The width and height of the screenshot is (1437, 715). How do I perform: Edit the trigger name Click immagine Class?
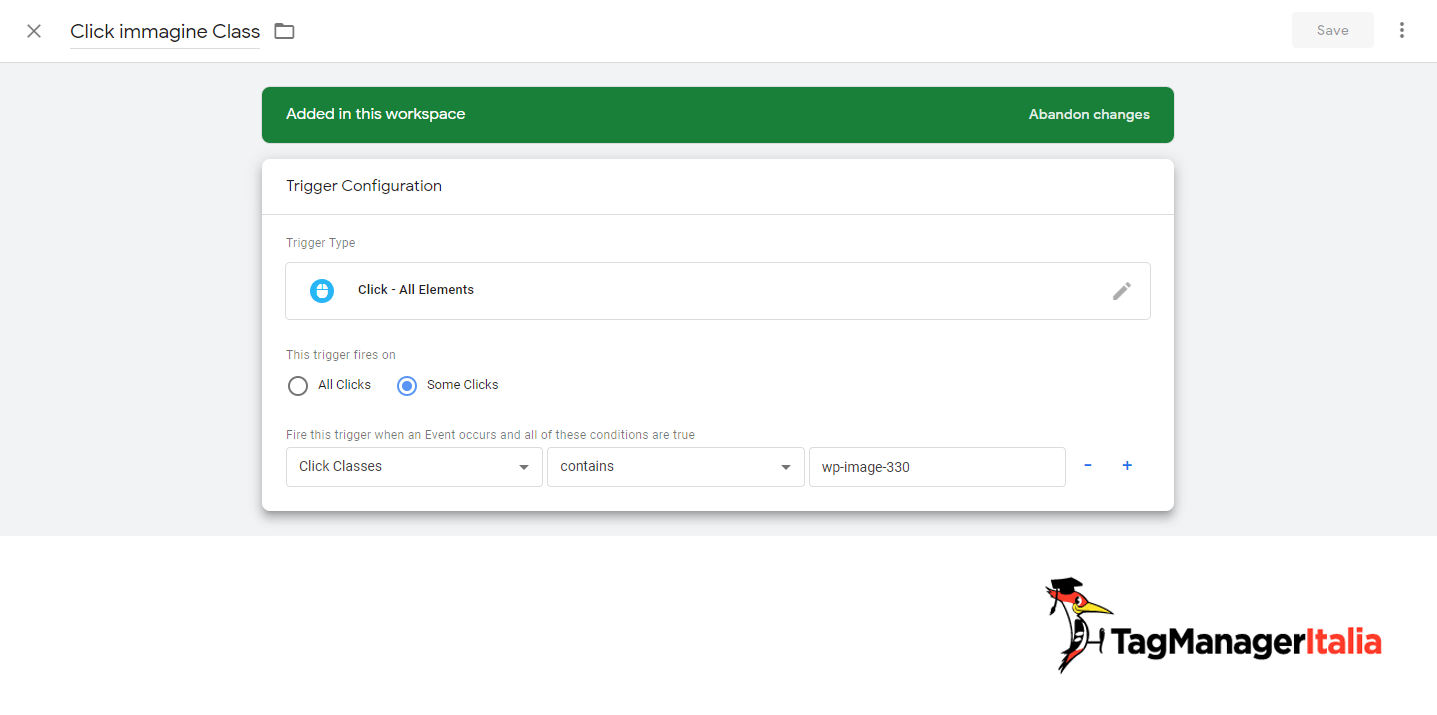165,32
